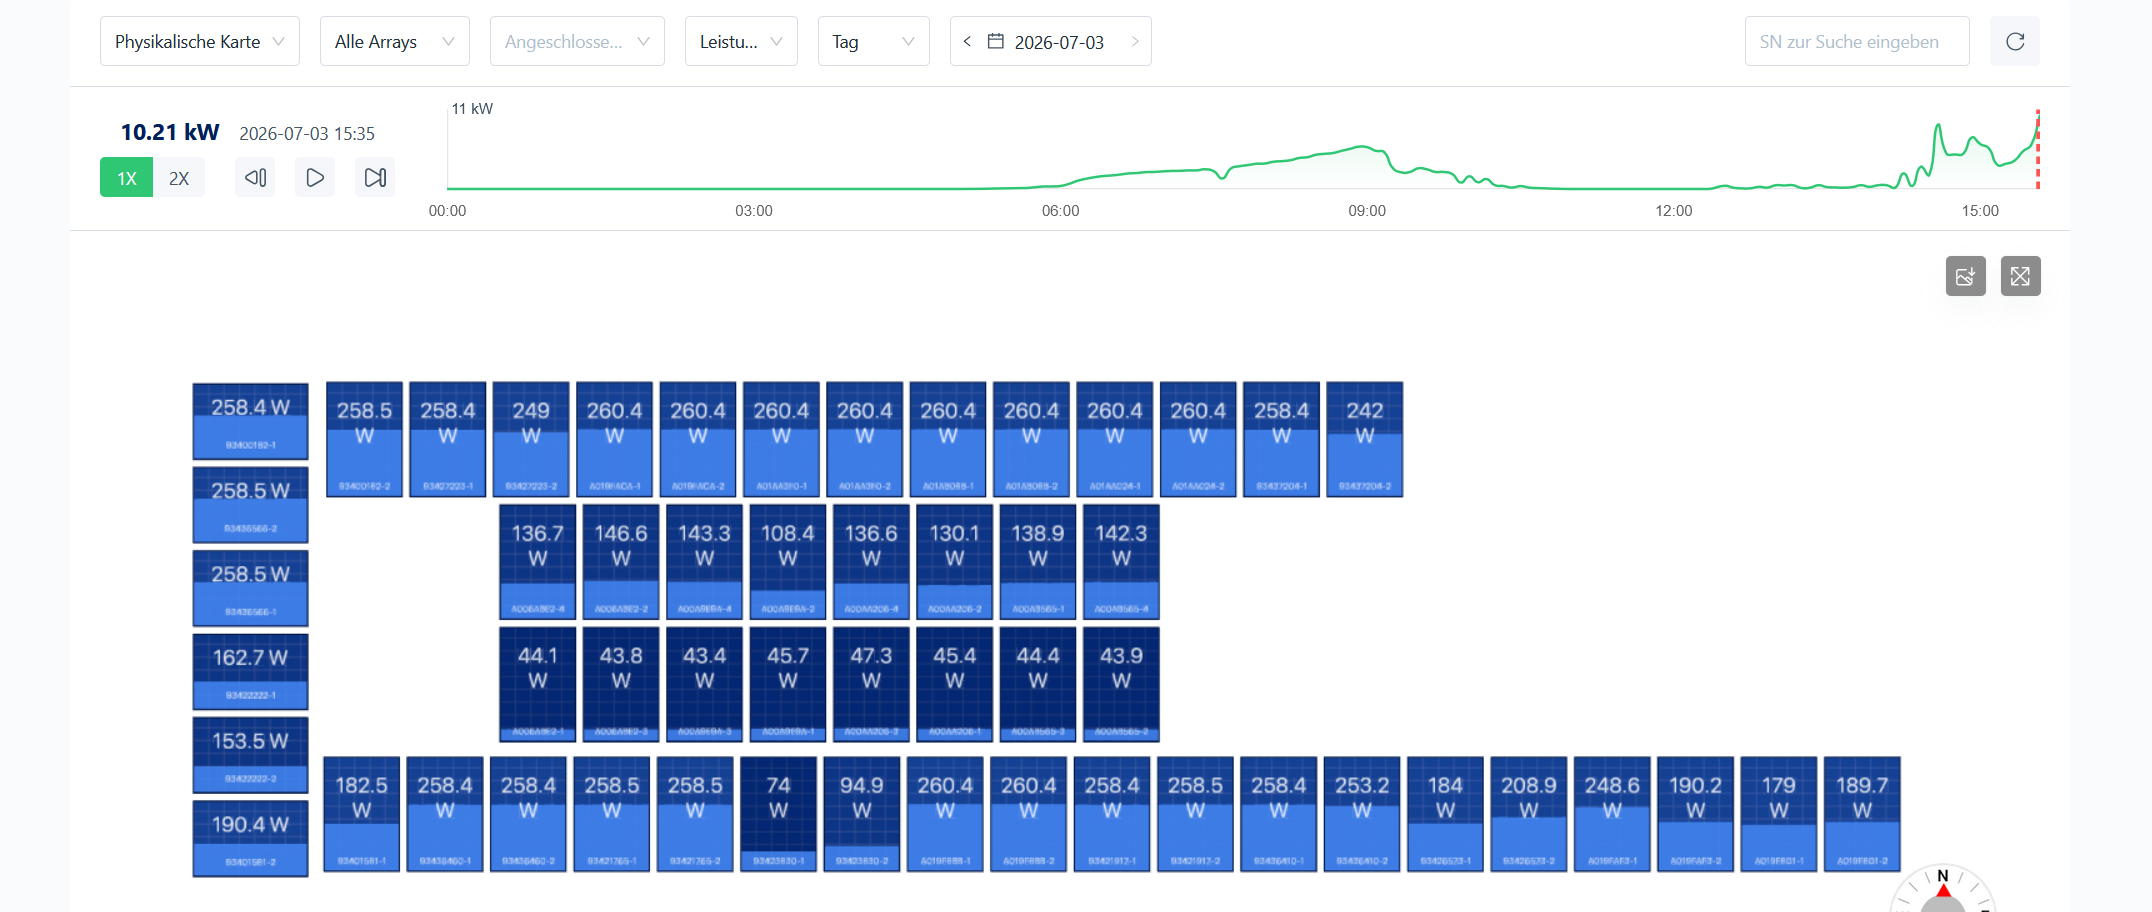
Task: Download the panel map as image
Action: point(1965,276)
